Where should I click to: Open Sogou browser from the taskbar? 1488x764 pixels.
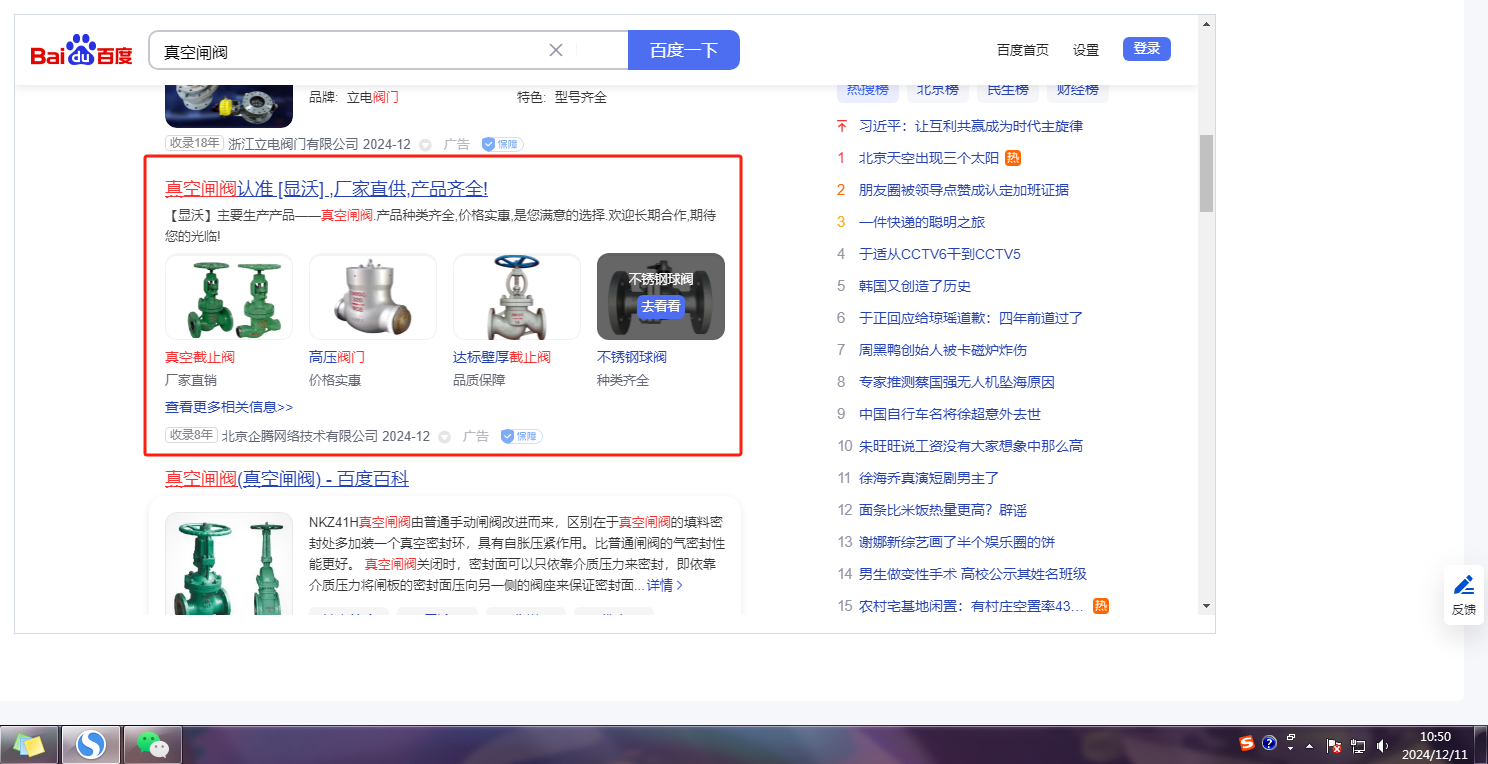[91, 744]
